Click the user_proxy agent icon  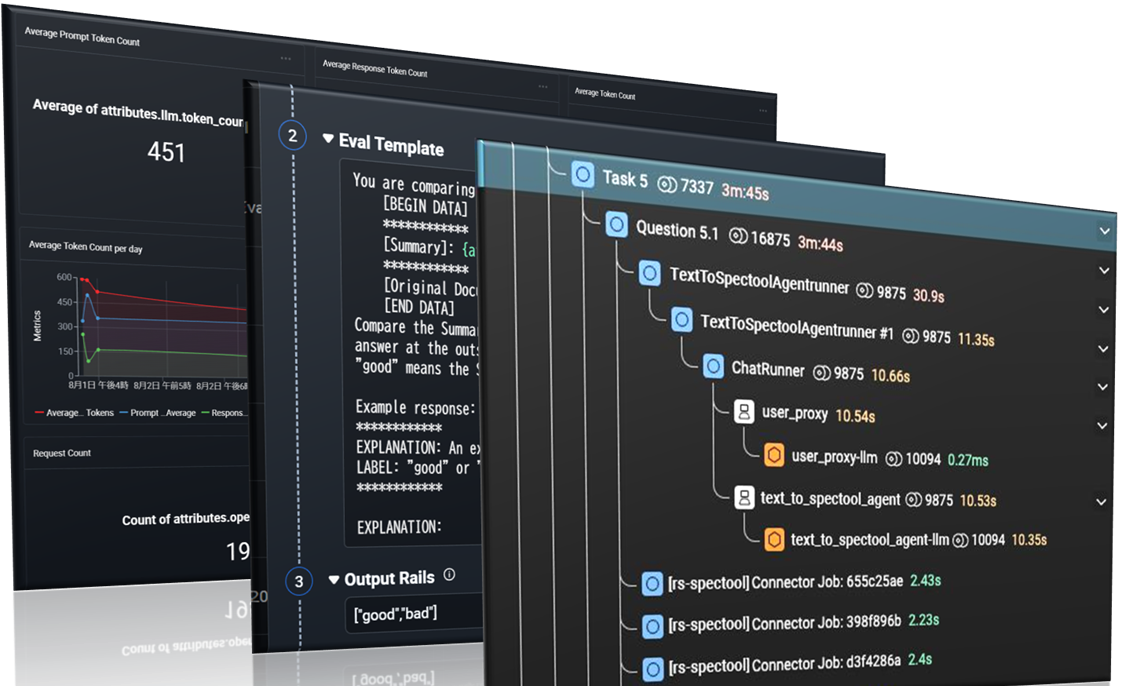744,412
